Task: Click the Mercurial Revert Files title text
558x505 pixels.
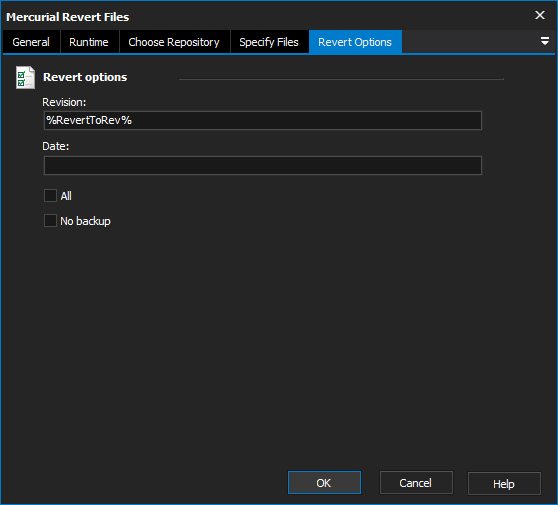Action: tap(68, 17)
